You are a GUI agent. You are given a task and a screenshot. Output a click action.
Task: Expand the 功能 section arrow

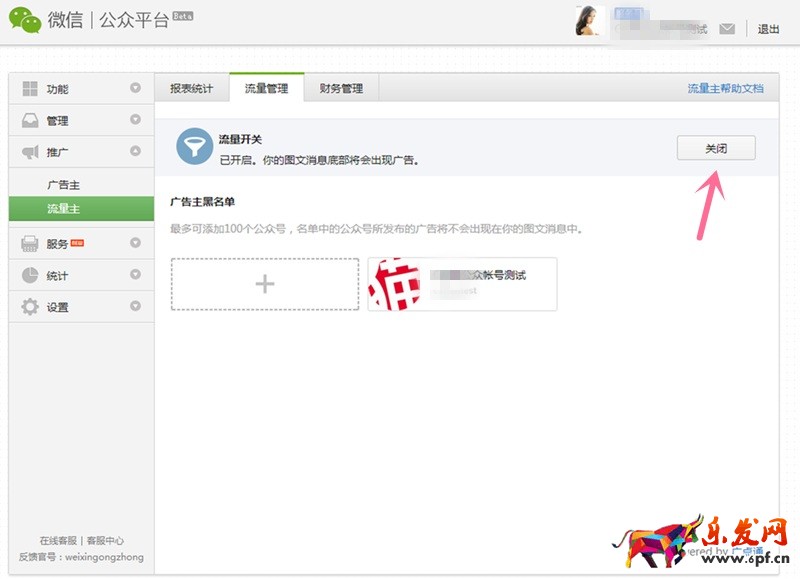pos(135,88)
